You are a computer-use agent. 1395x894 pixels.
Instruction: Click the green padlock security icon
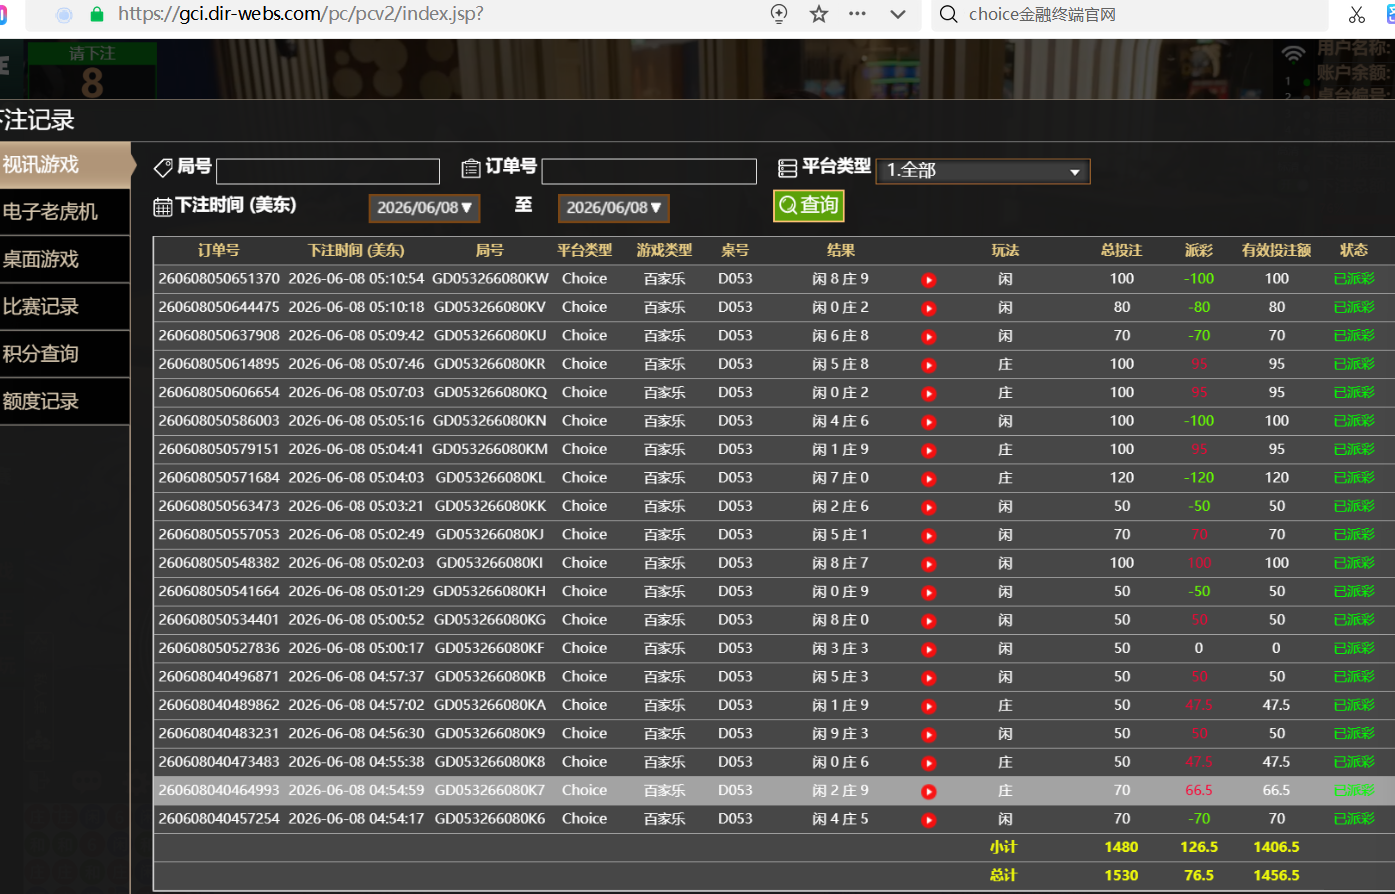(97, 14)
